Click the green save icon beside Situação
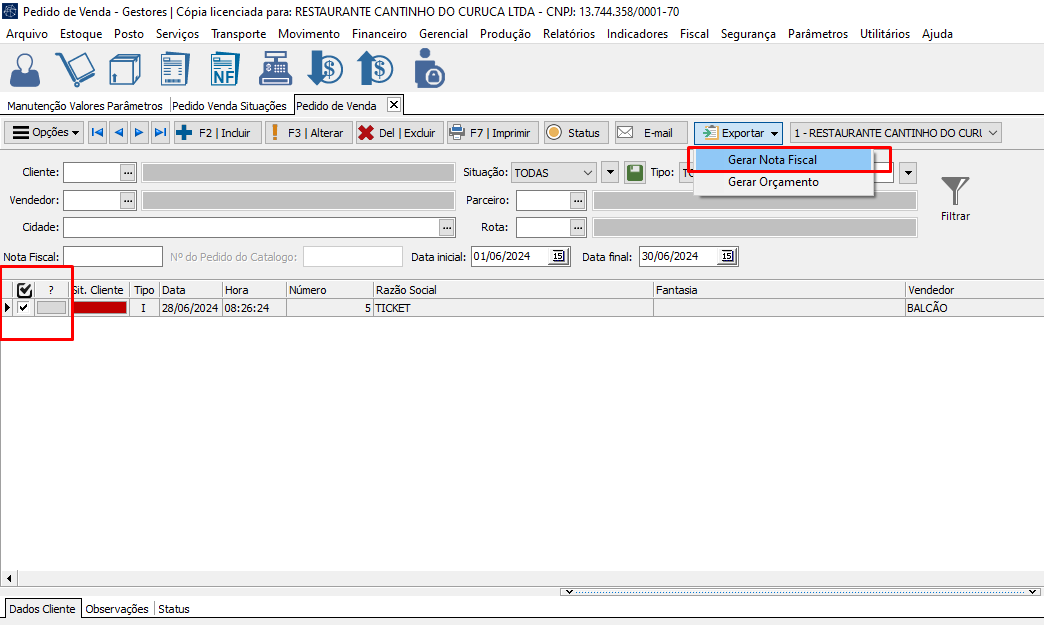 (x=634, y=173)
